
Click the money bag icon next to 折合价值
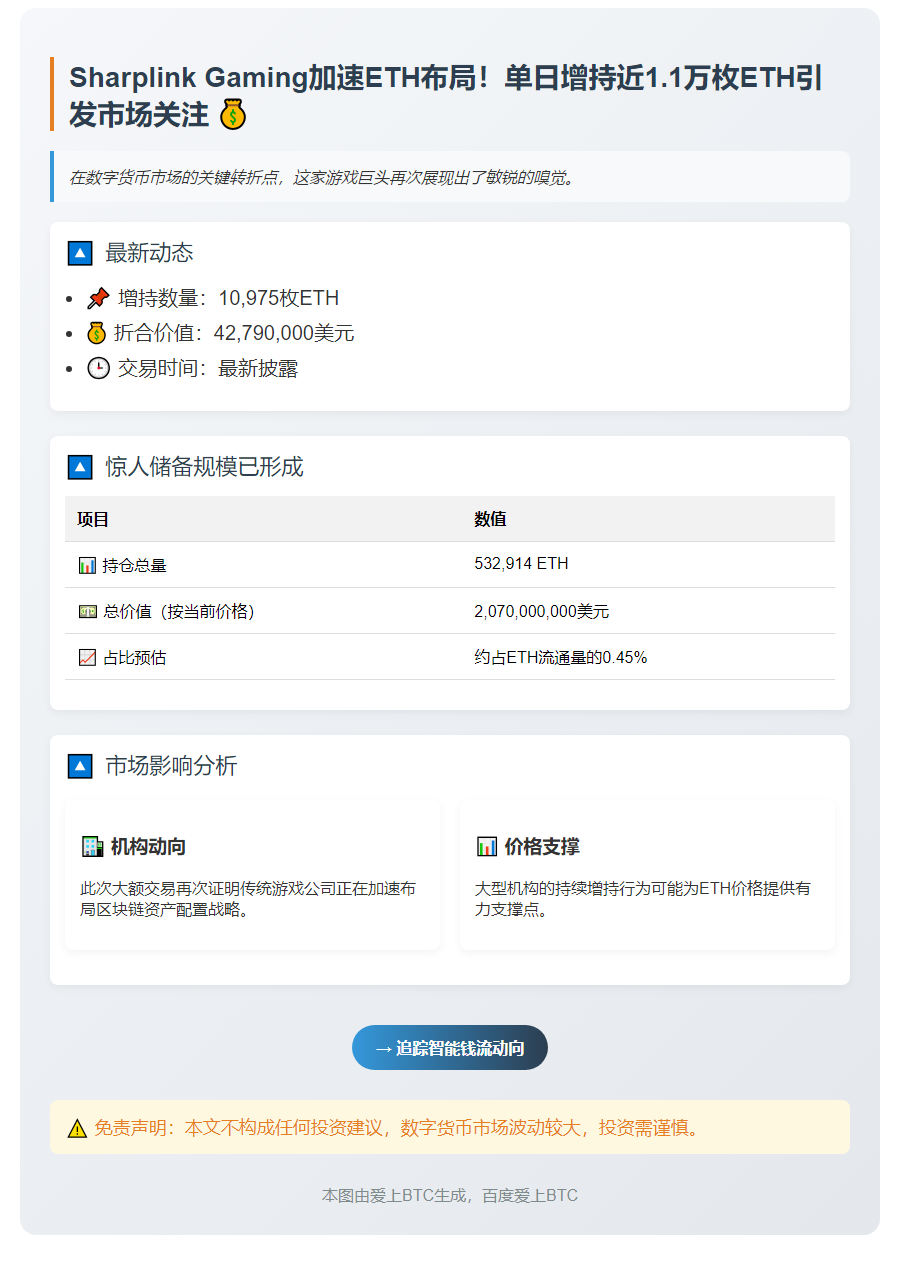tap(97, 333)
